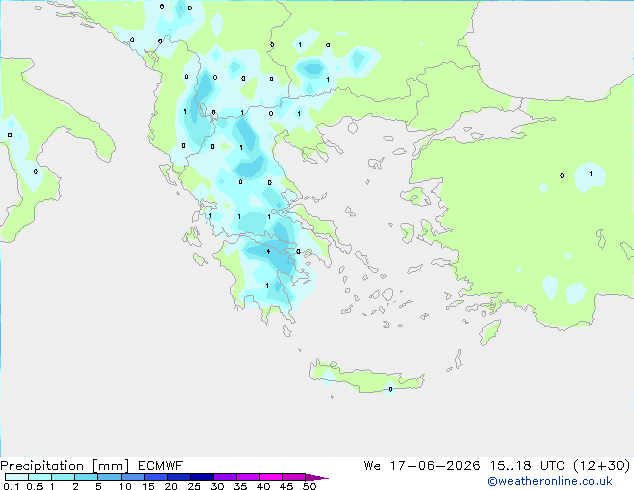This screenshot has width=634, height=490.
Task: Select the 30–35 mm purple legend swatch
Action: (225, 477)
